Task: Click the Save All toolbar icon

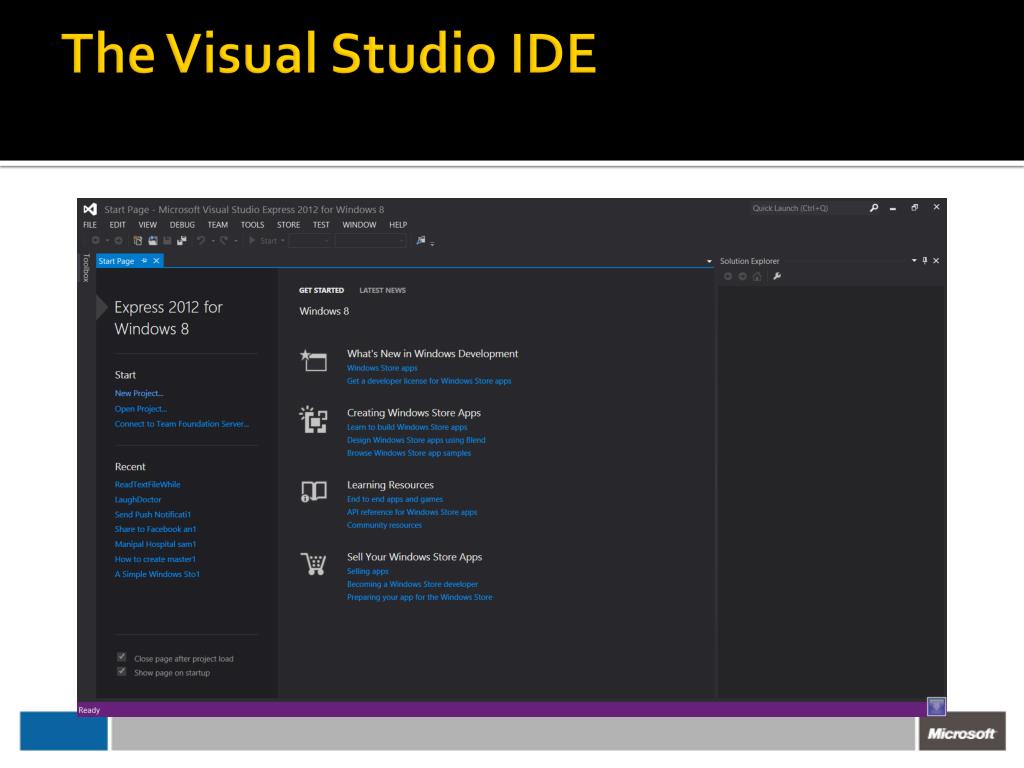Action: 182,240
